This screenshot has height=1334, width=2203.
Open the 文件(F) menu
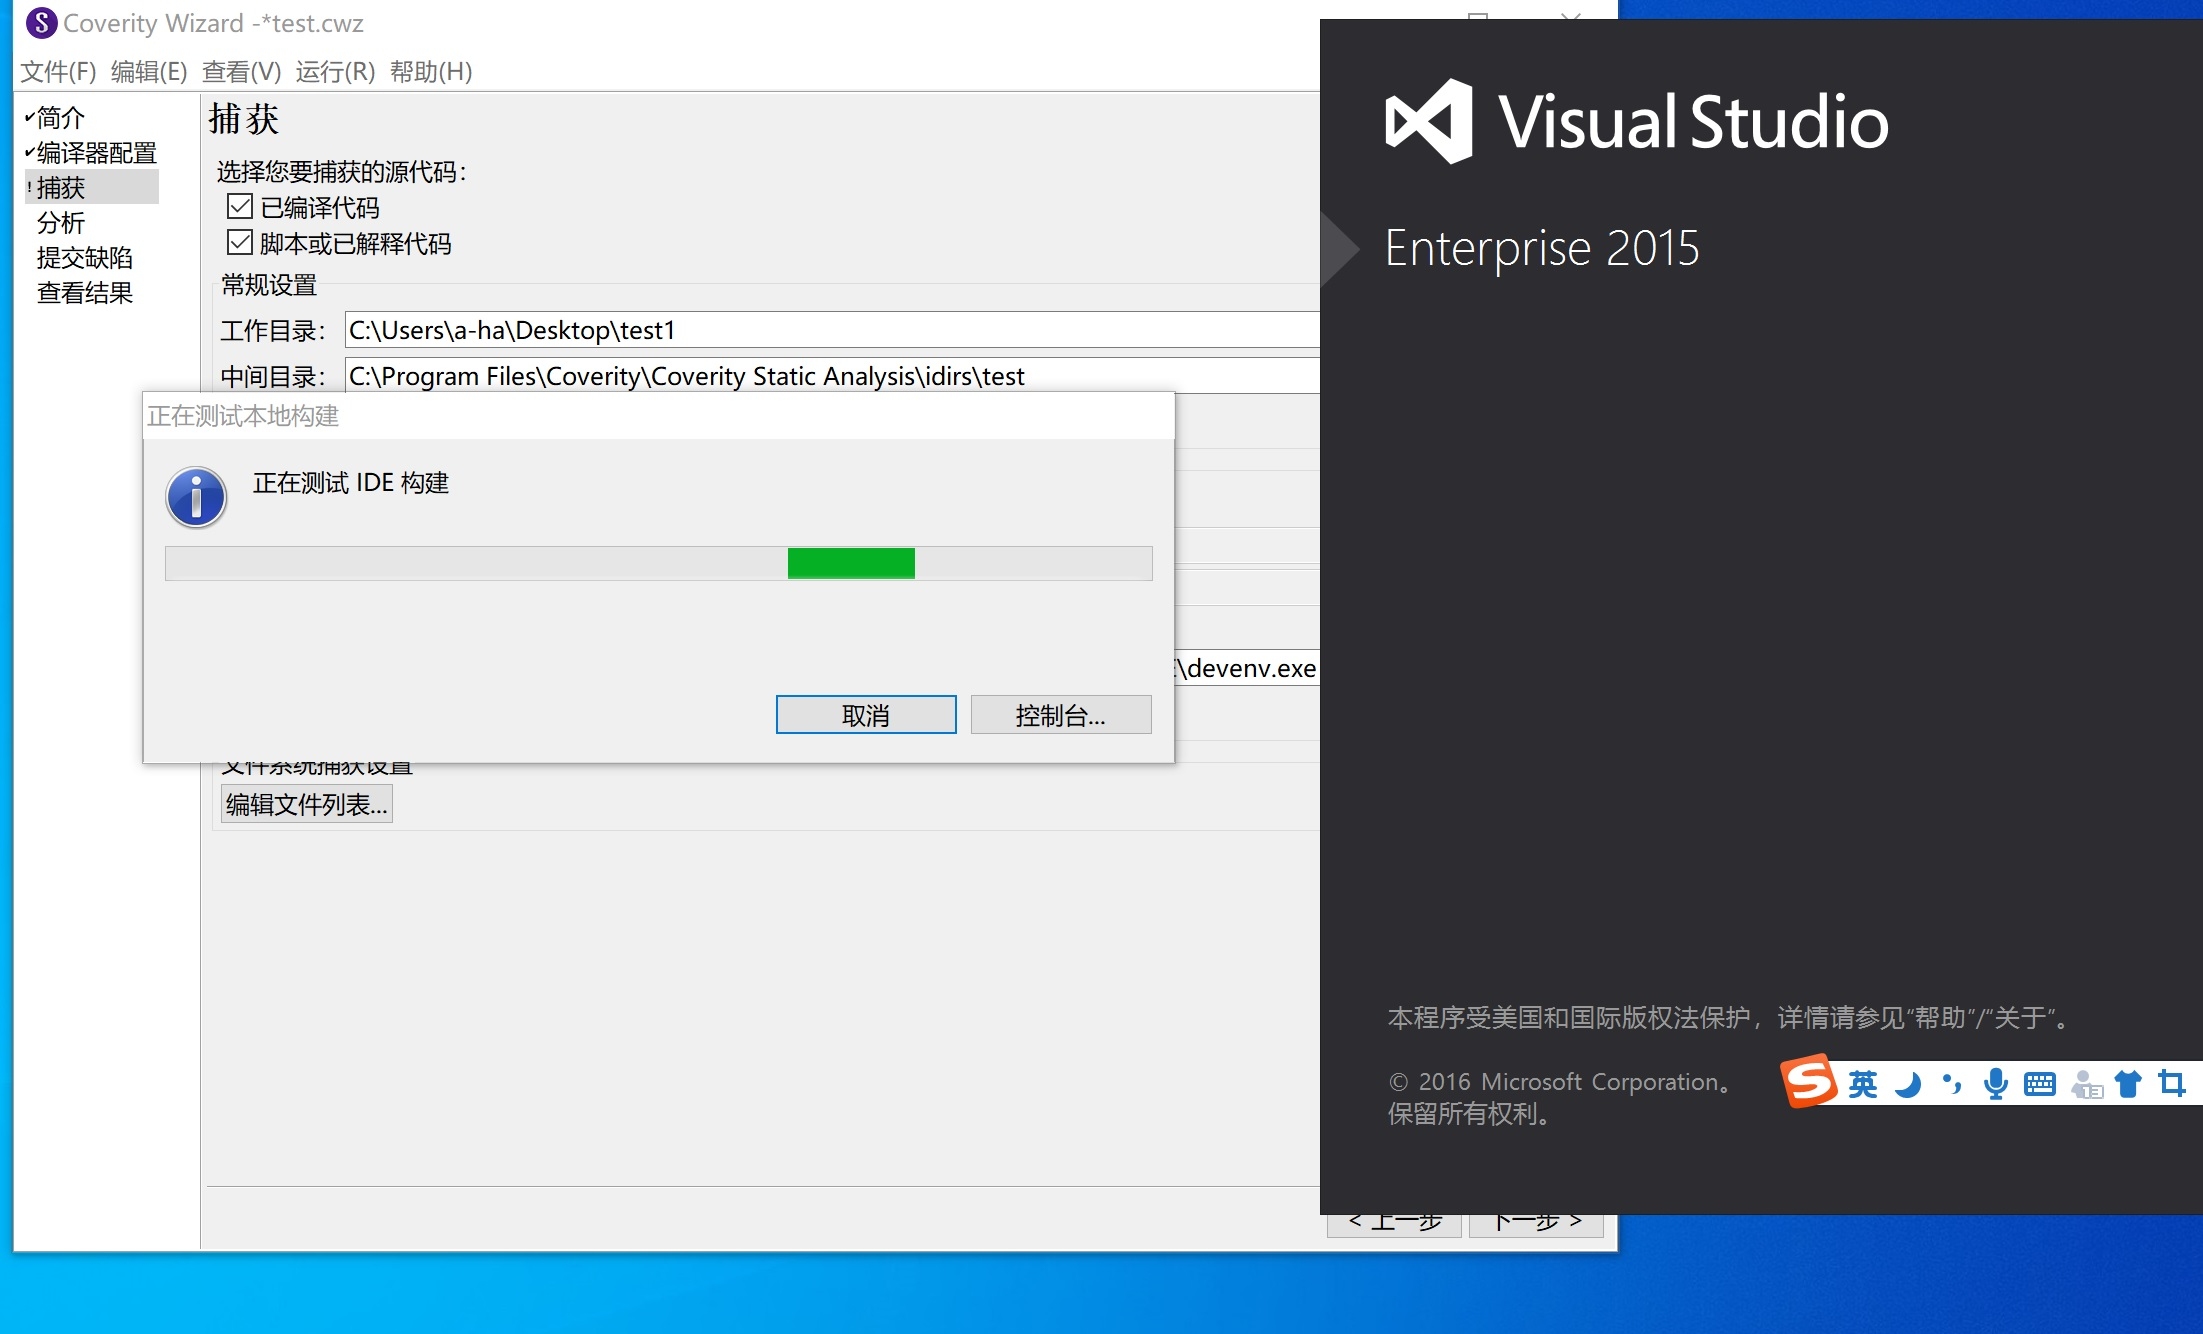tap(55, 71)
